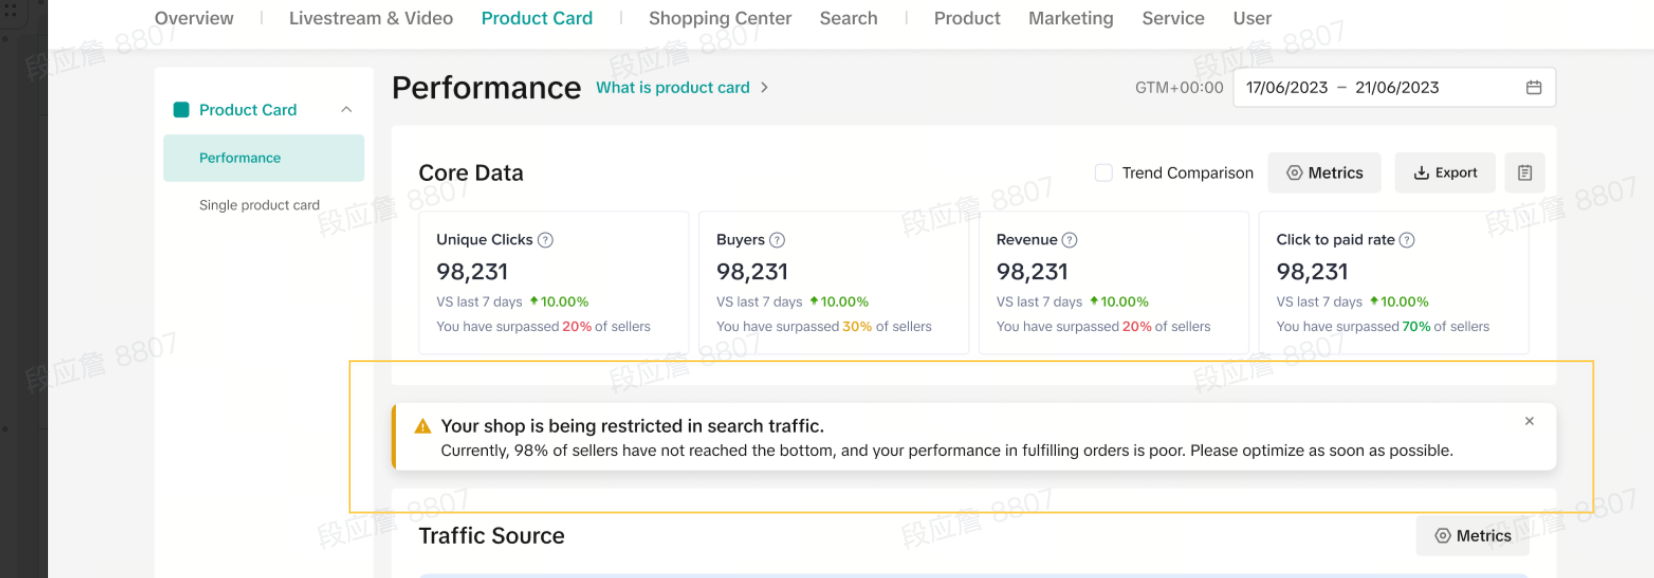Screen dimensions: 1654x578
Task: Switch to the Livestream & Video tab
Action: [x=370, y=18]
